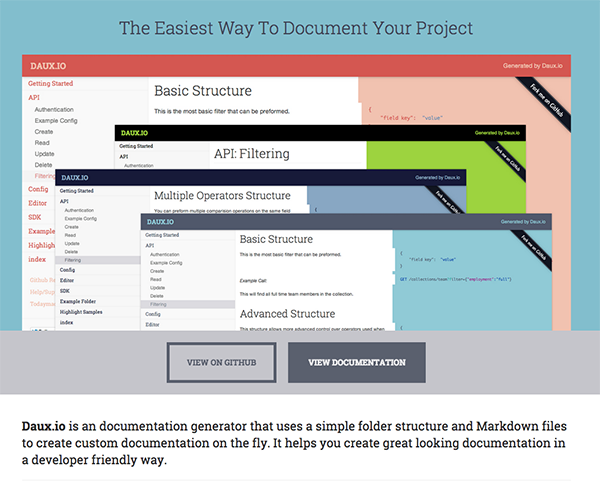Open Authentication in red-themed sidebar

tap(54, 109)
